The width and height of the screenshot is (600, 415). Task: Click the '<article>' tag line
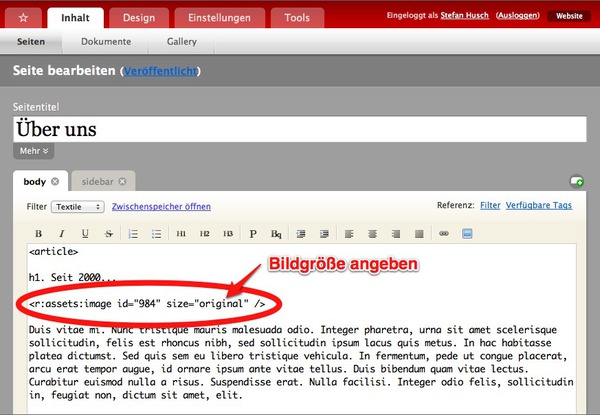coord(54,252)
